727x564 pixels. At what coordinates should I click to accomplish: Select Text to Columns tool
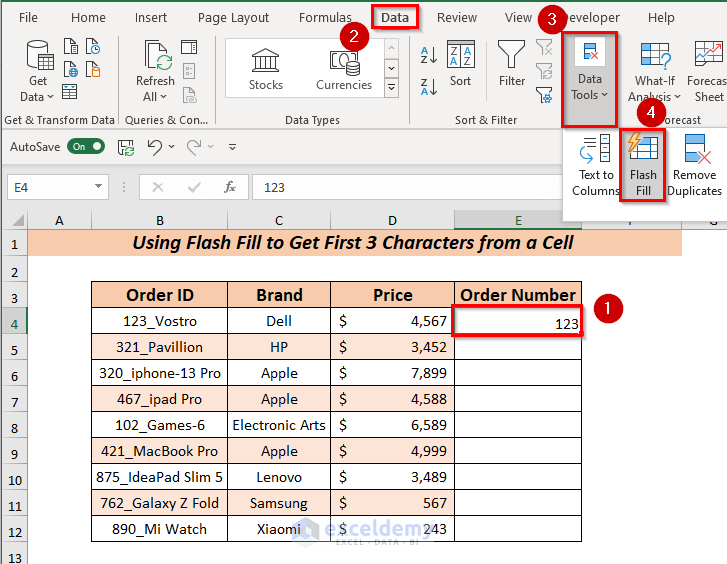pos(596,165)
